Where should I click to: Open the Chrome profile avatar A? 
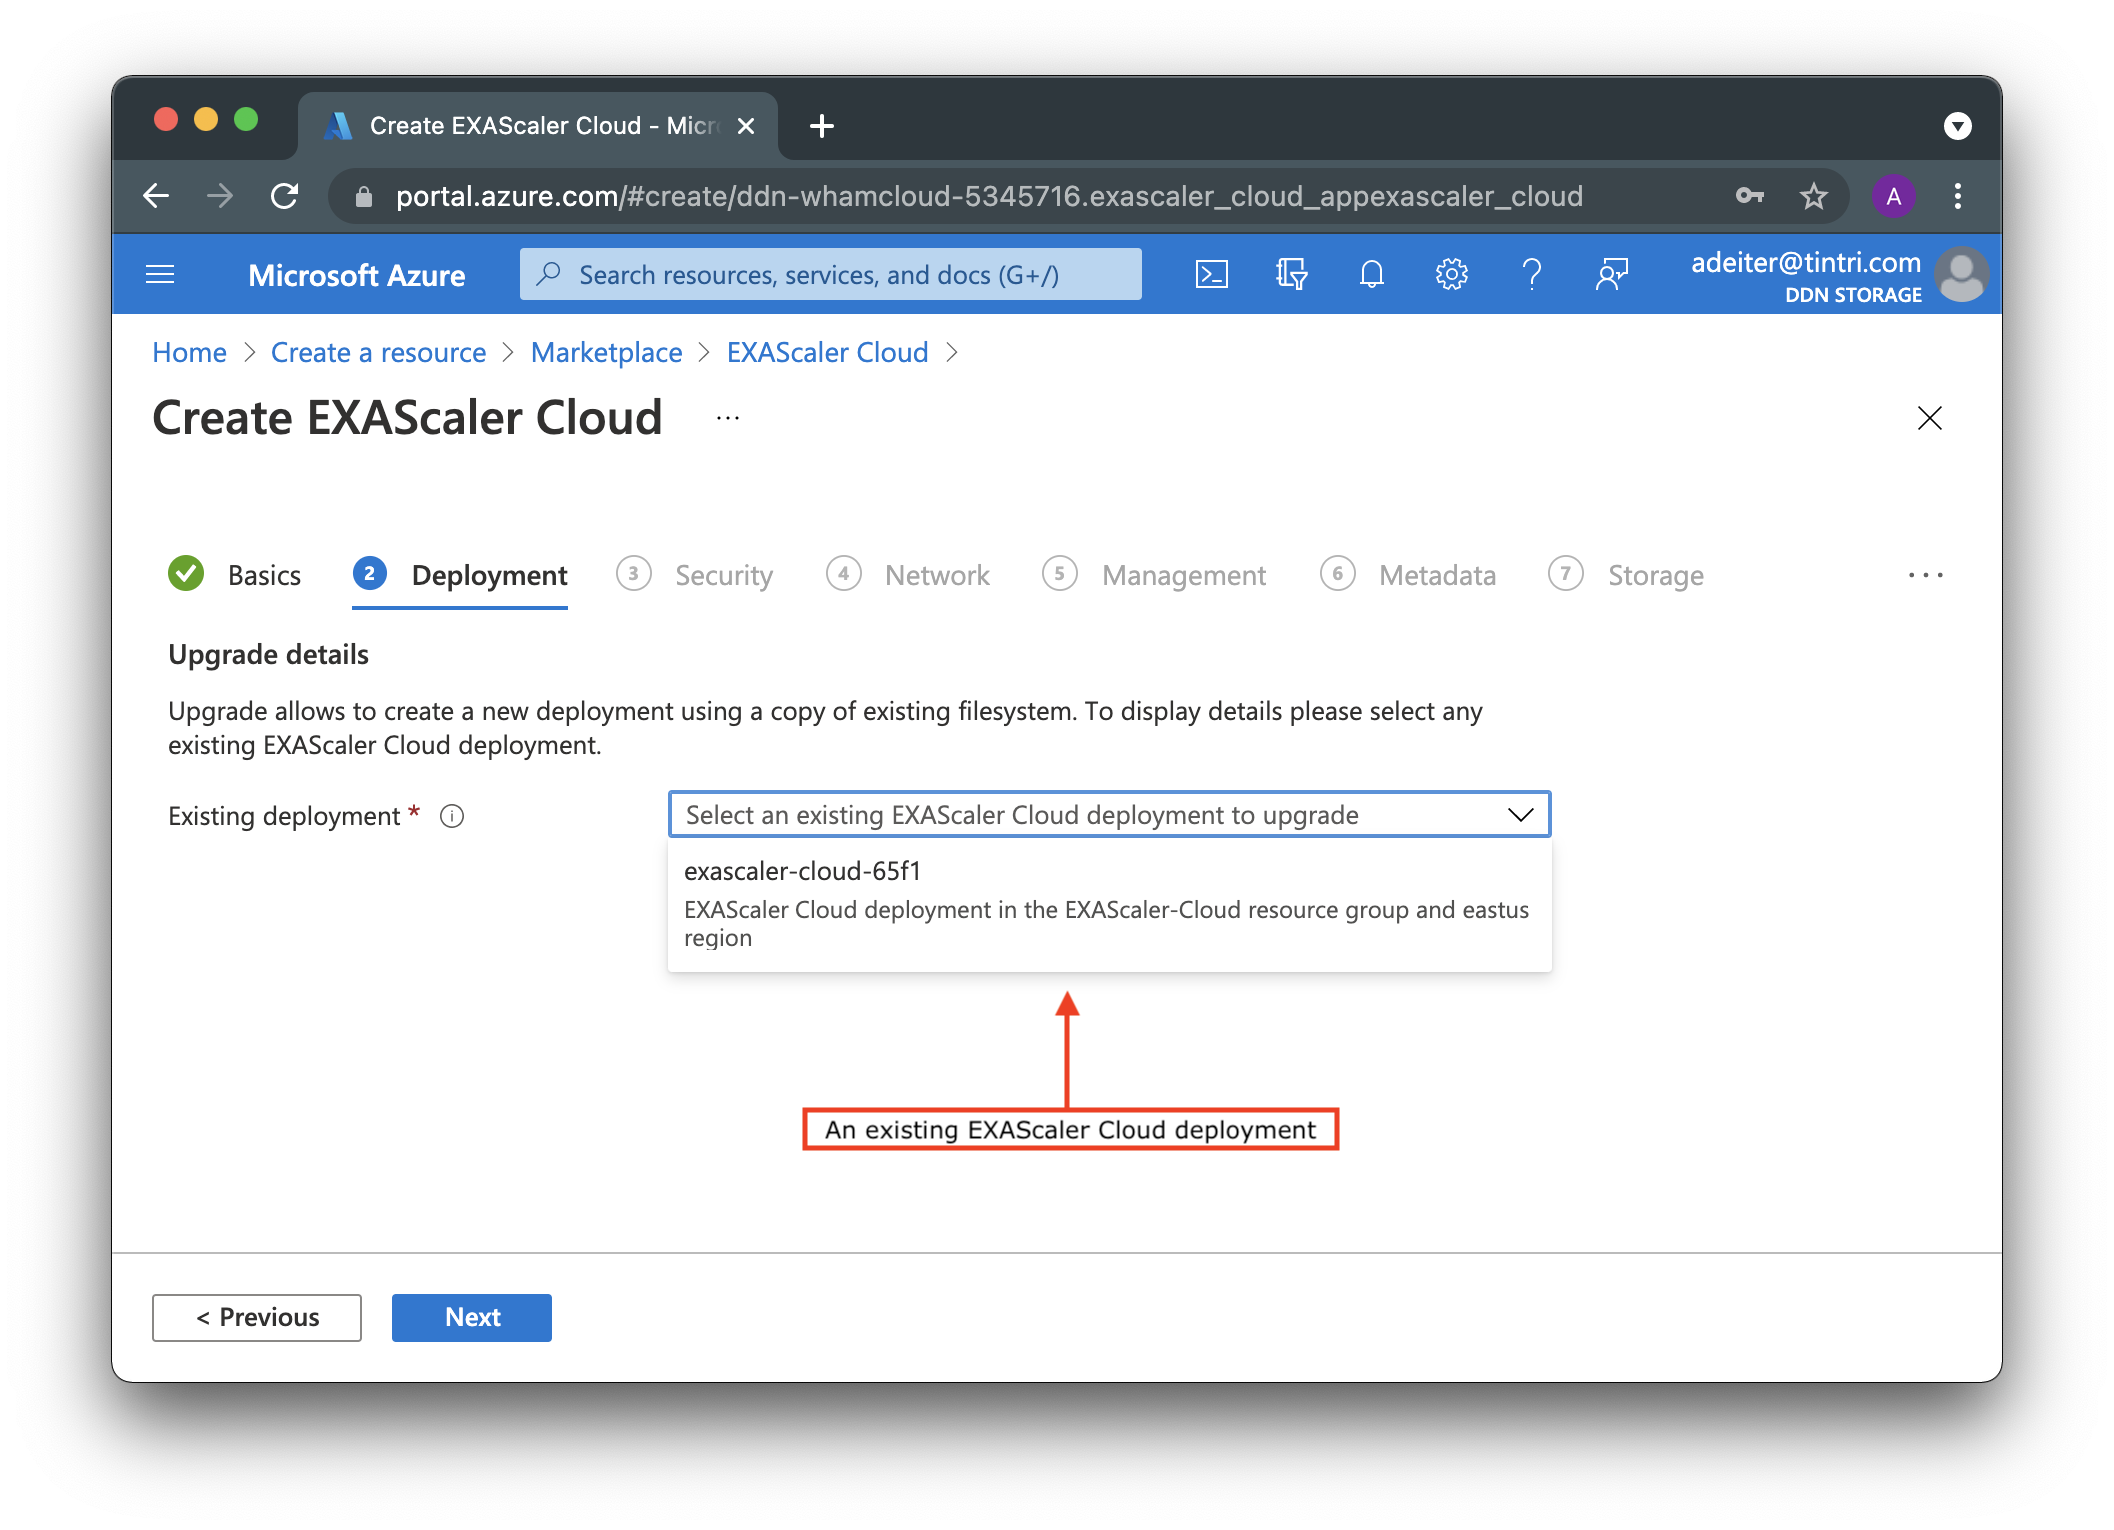click(1893, 196)
